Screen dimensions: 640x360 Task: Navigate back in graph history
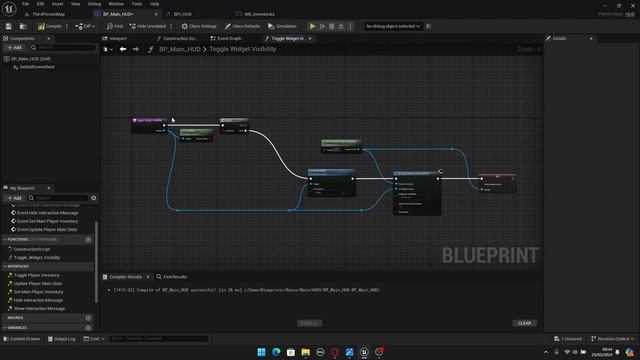coord(123,49)
